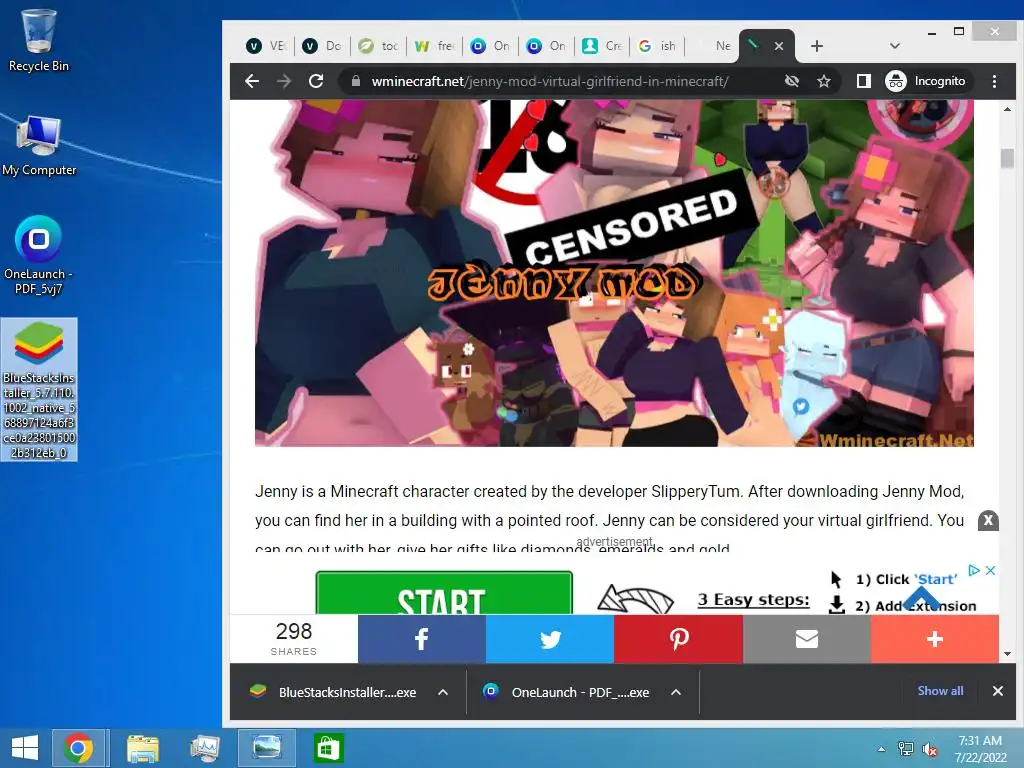Open more share options plus button
The width and height of the screenshot is (1024, 768).
935,639
